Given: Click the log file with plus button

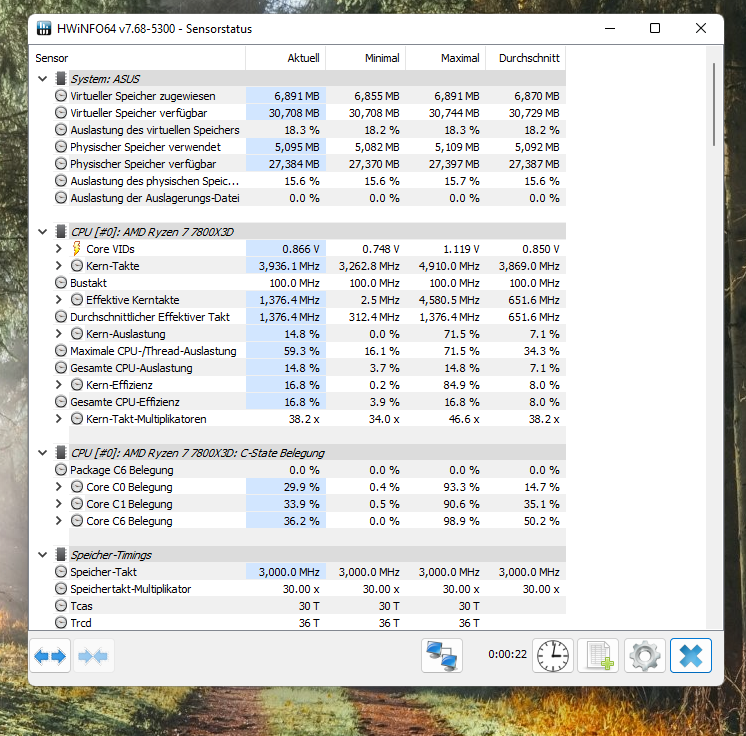Looking at the screenshot, I should tap(598, 656).
